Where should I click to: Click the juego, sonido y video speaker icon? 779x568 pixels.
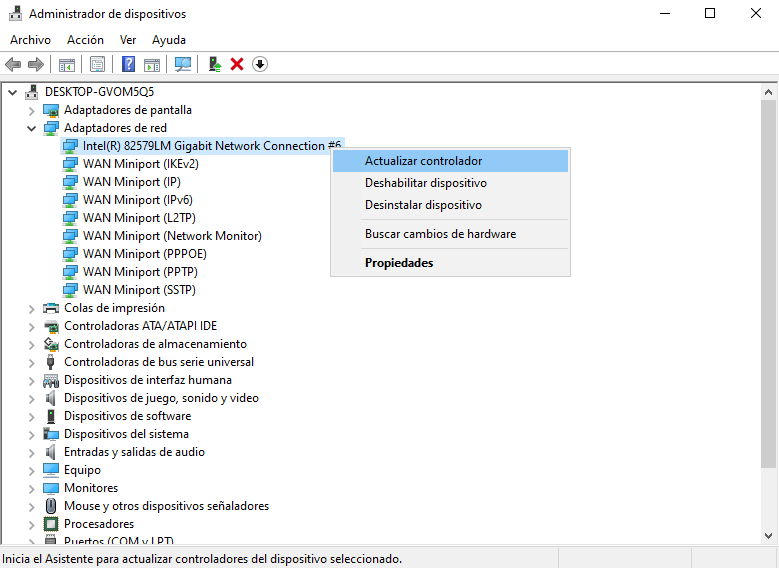click(x=50, y=398)
